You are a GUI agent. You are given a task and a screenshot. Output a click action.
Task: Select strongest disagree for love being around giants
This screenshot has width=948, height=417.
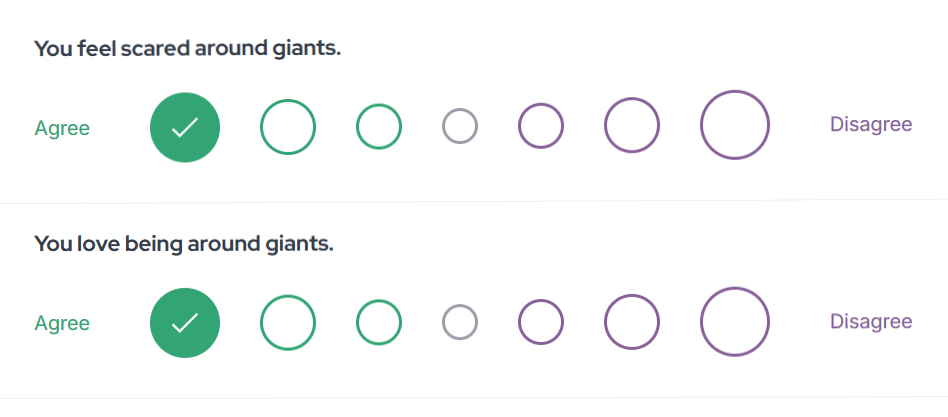pos(735,321)
